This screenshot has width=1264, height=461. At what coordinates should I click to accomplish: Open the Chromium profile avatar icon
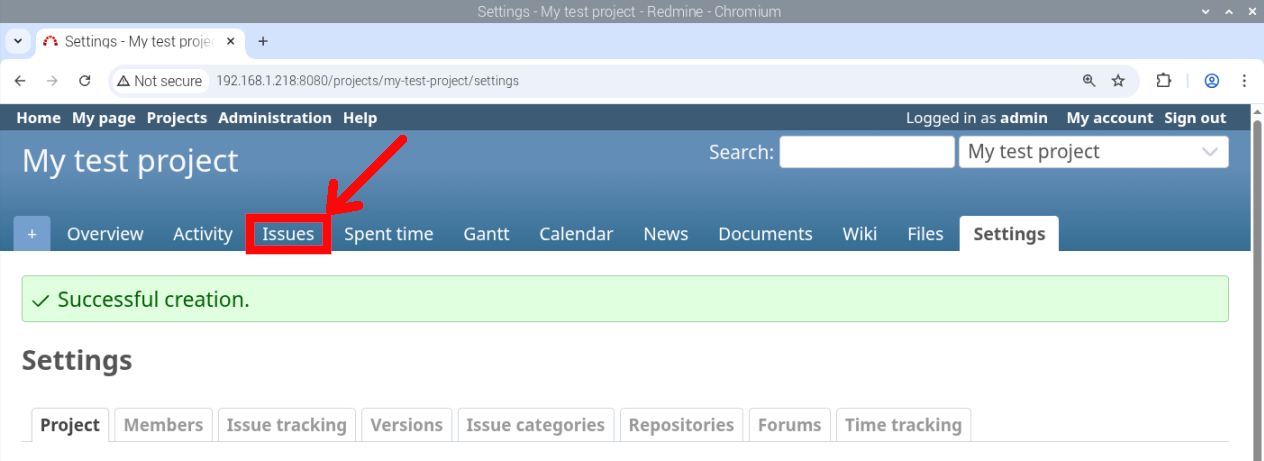coord(1212,81)
